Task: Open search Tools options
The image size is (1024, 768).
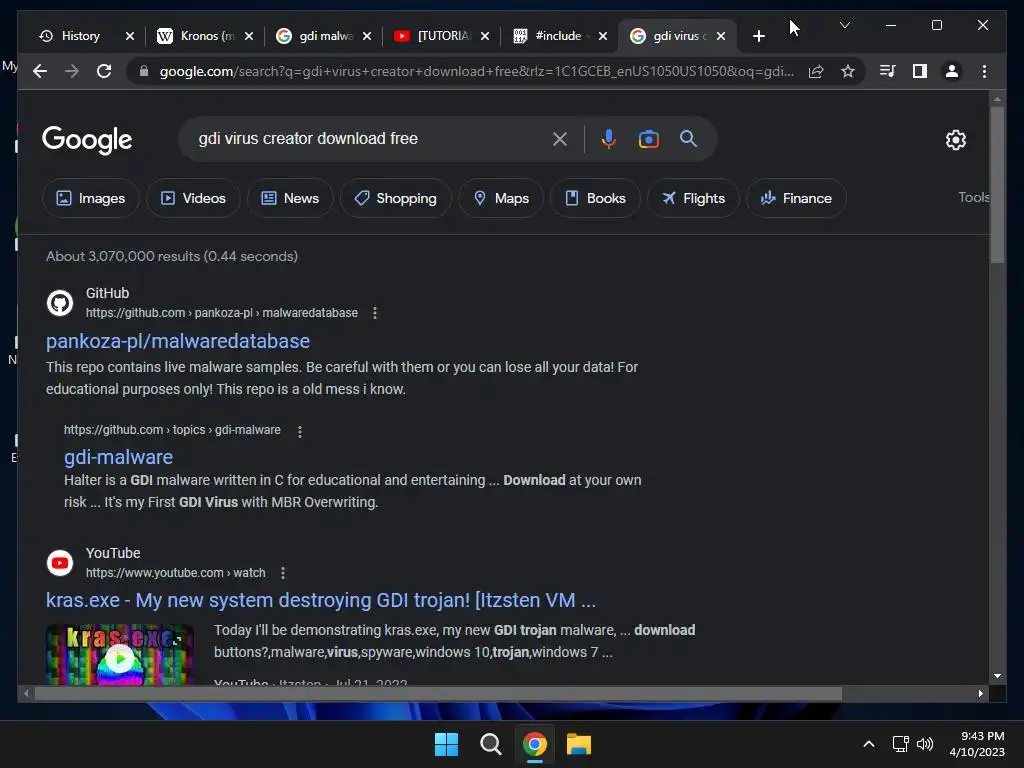Action: pyautogui.click(x=974, y=197)
